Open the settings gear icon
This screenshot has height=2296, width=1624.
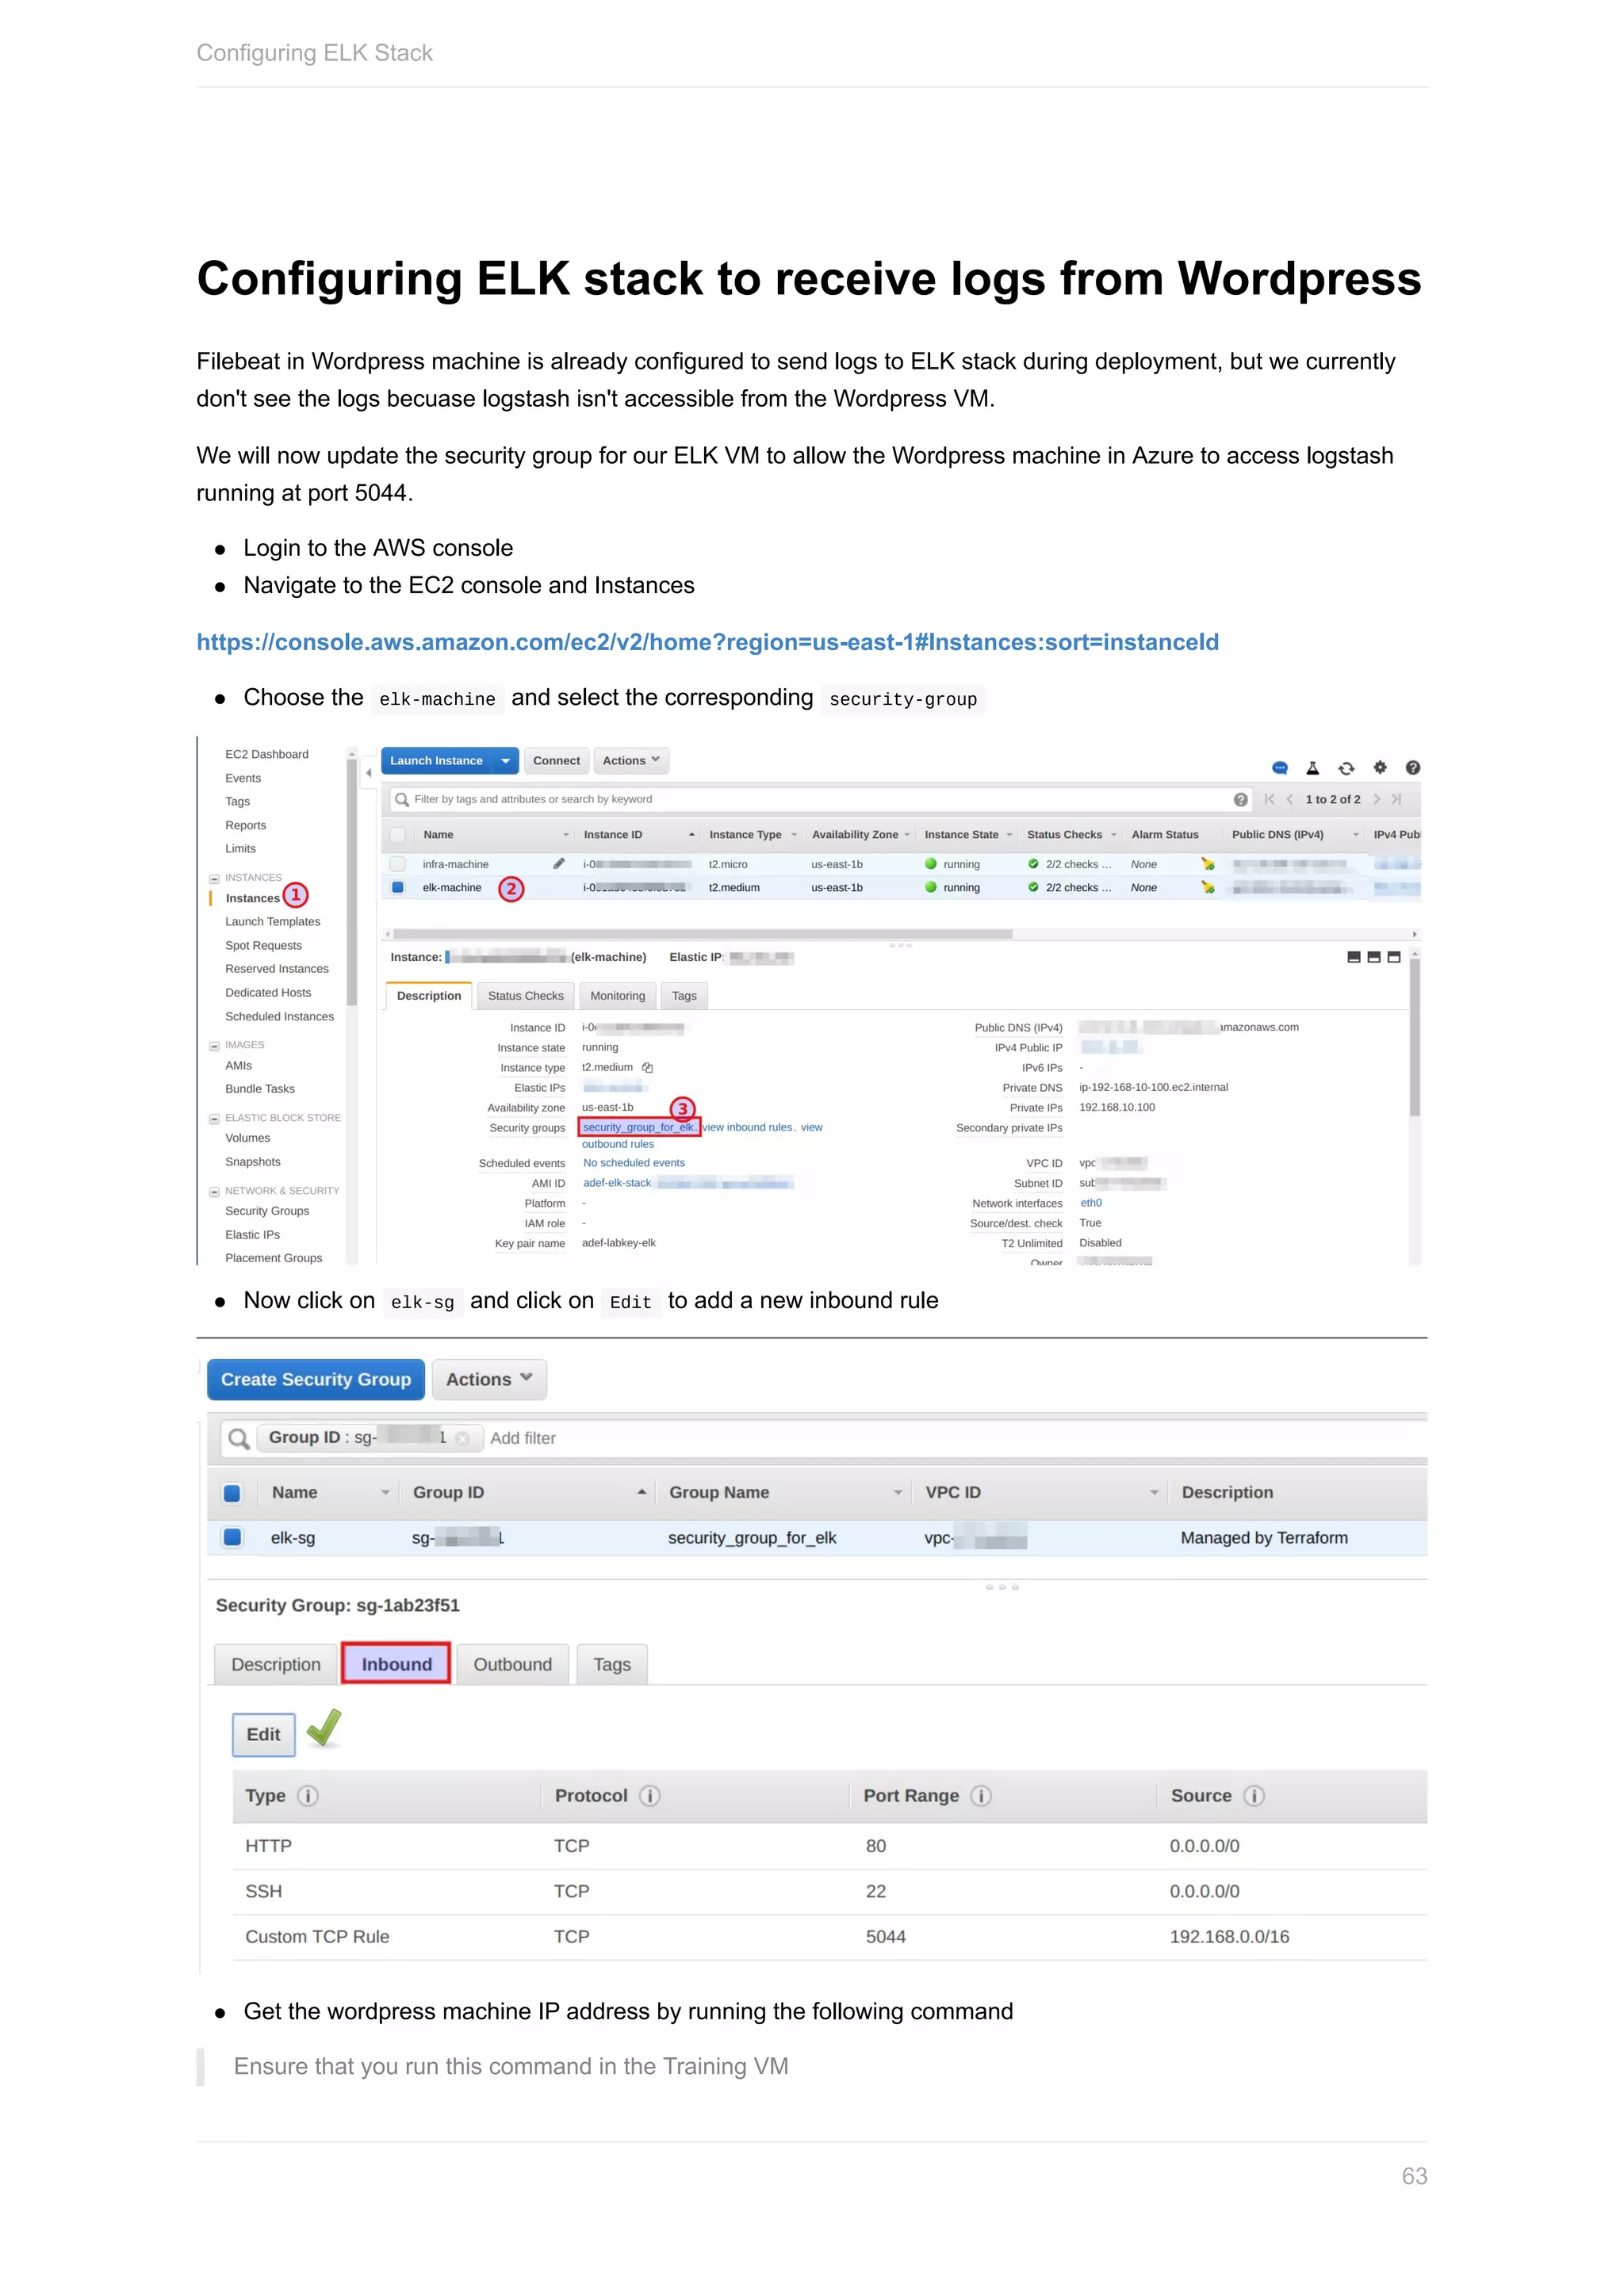point(1380,767)
